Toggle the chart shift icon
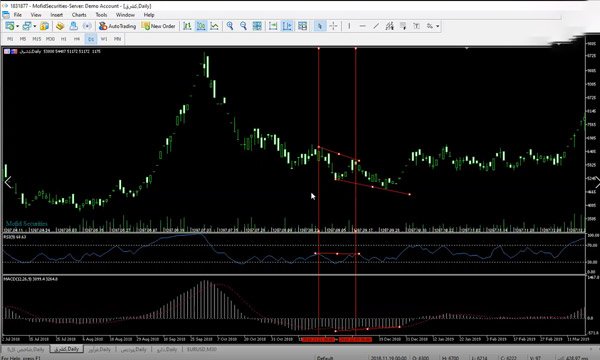The width and height of the screenshot is (600, 360). [287, 26]
